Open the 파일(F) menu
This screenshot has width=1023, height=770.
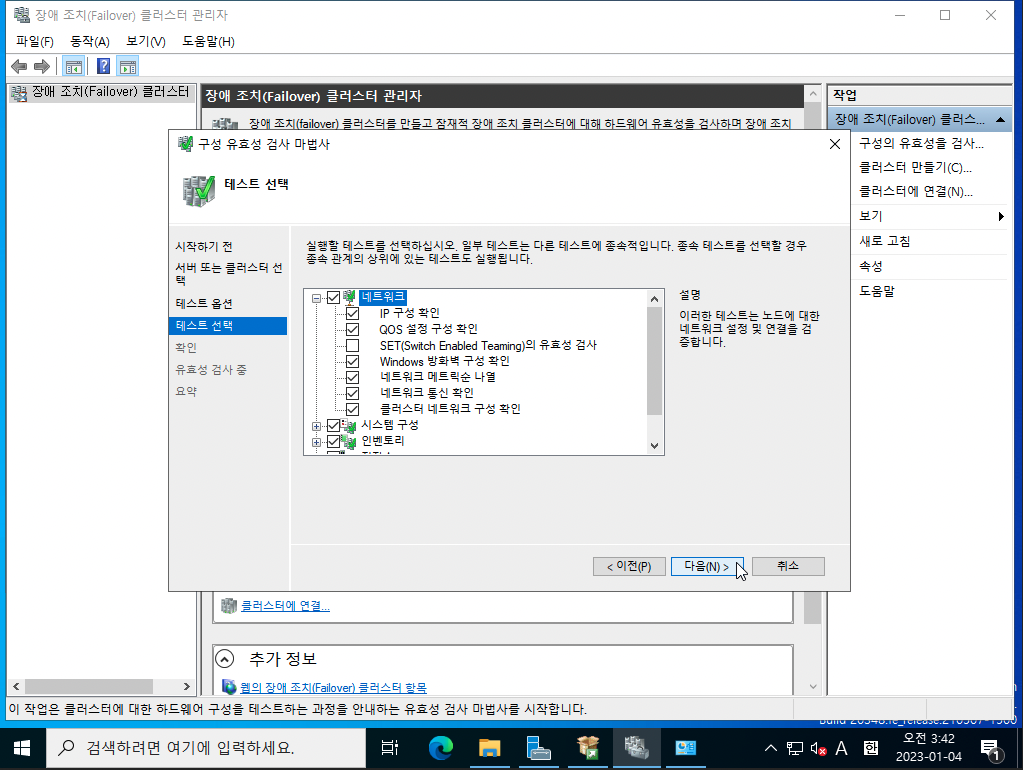click(35, 42)
